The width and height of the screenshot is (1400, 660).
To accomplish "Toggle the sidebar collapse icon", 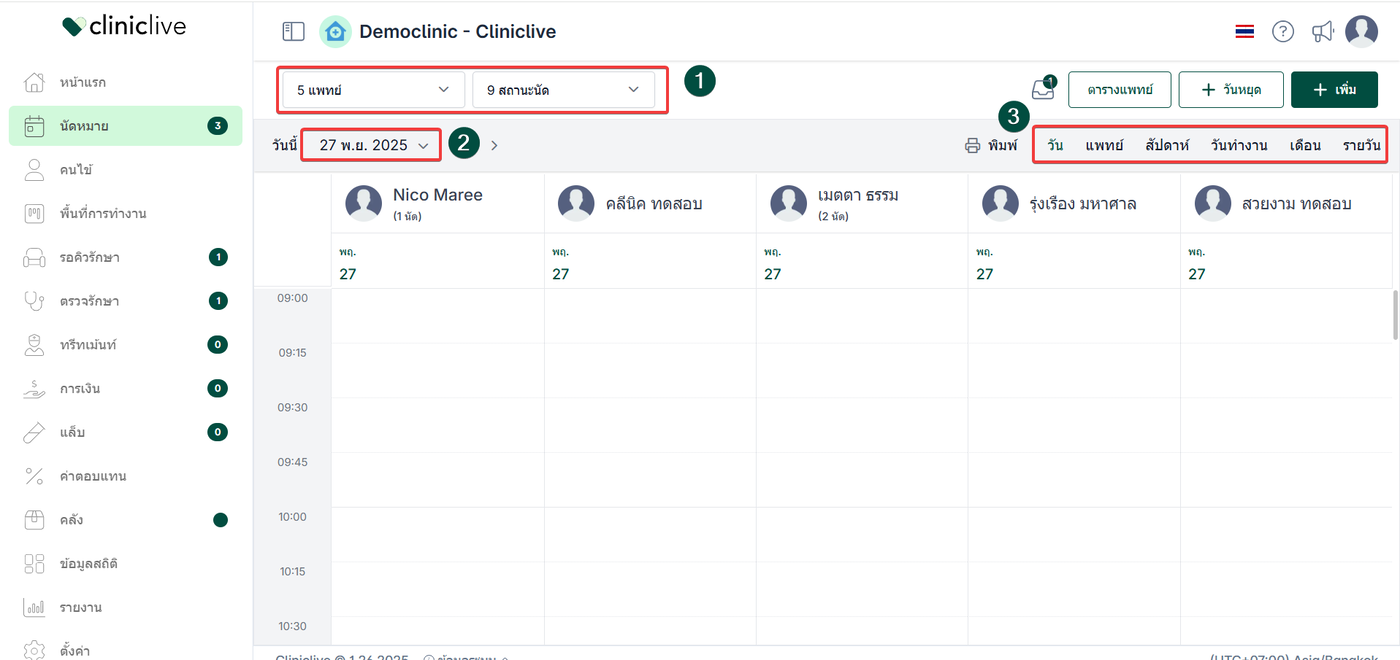I will [x=293, y=32].
